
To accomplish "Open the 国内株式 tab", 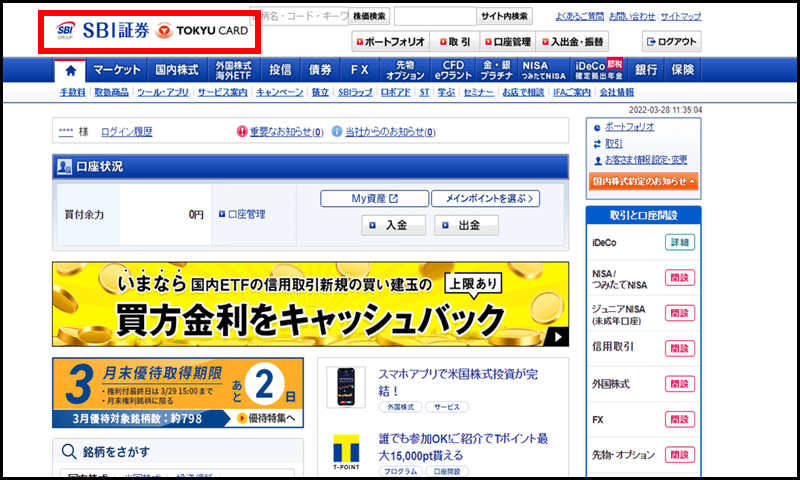I will click(x=177, y=70).
